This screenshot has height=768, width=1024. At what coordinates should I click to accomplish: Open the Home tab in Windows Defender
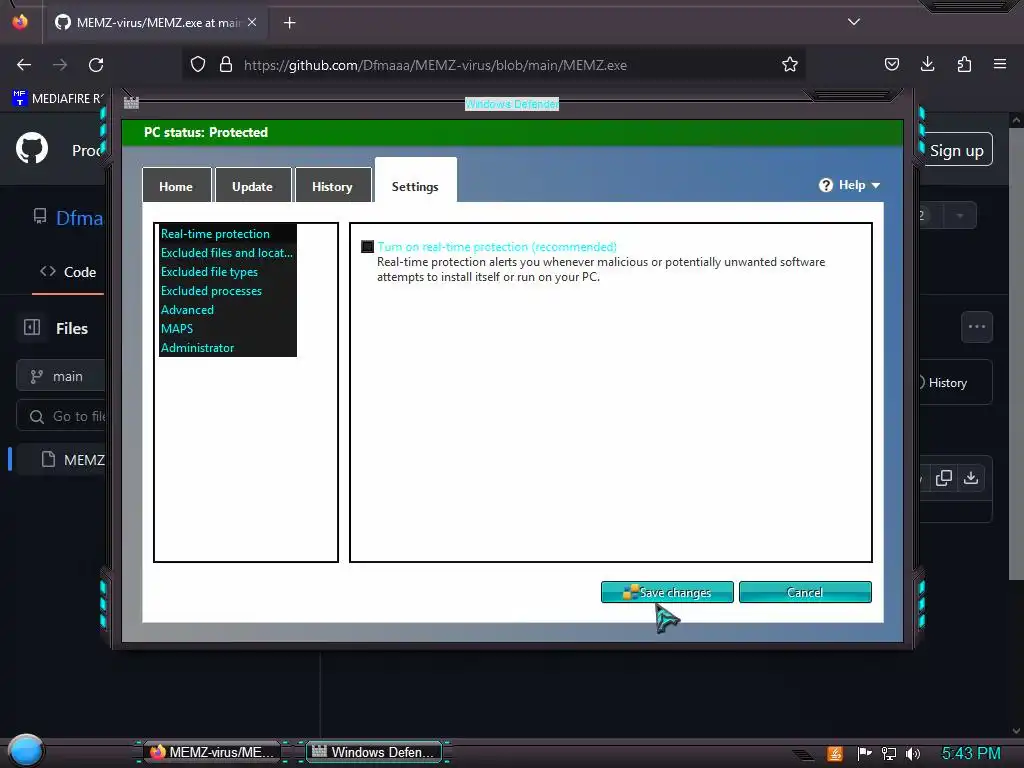tap(176, 186)
